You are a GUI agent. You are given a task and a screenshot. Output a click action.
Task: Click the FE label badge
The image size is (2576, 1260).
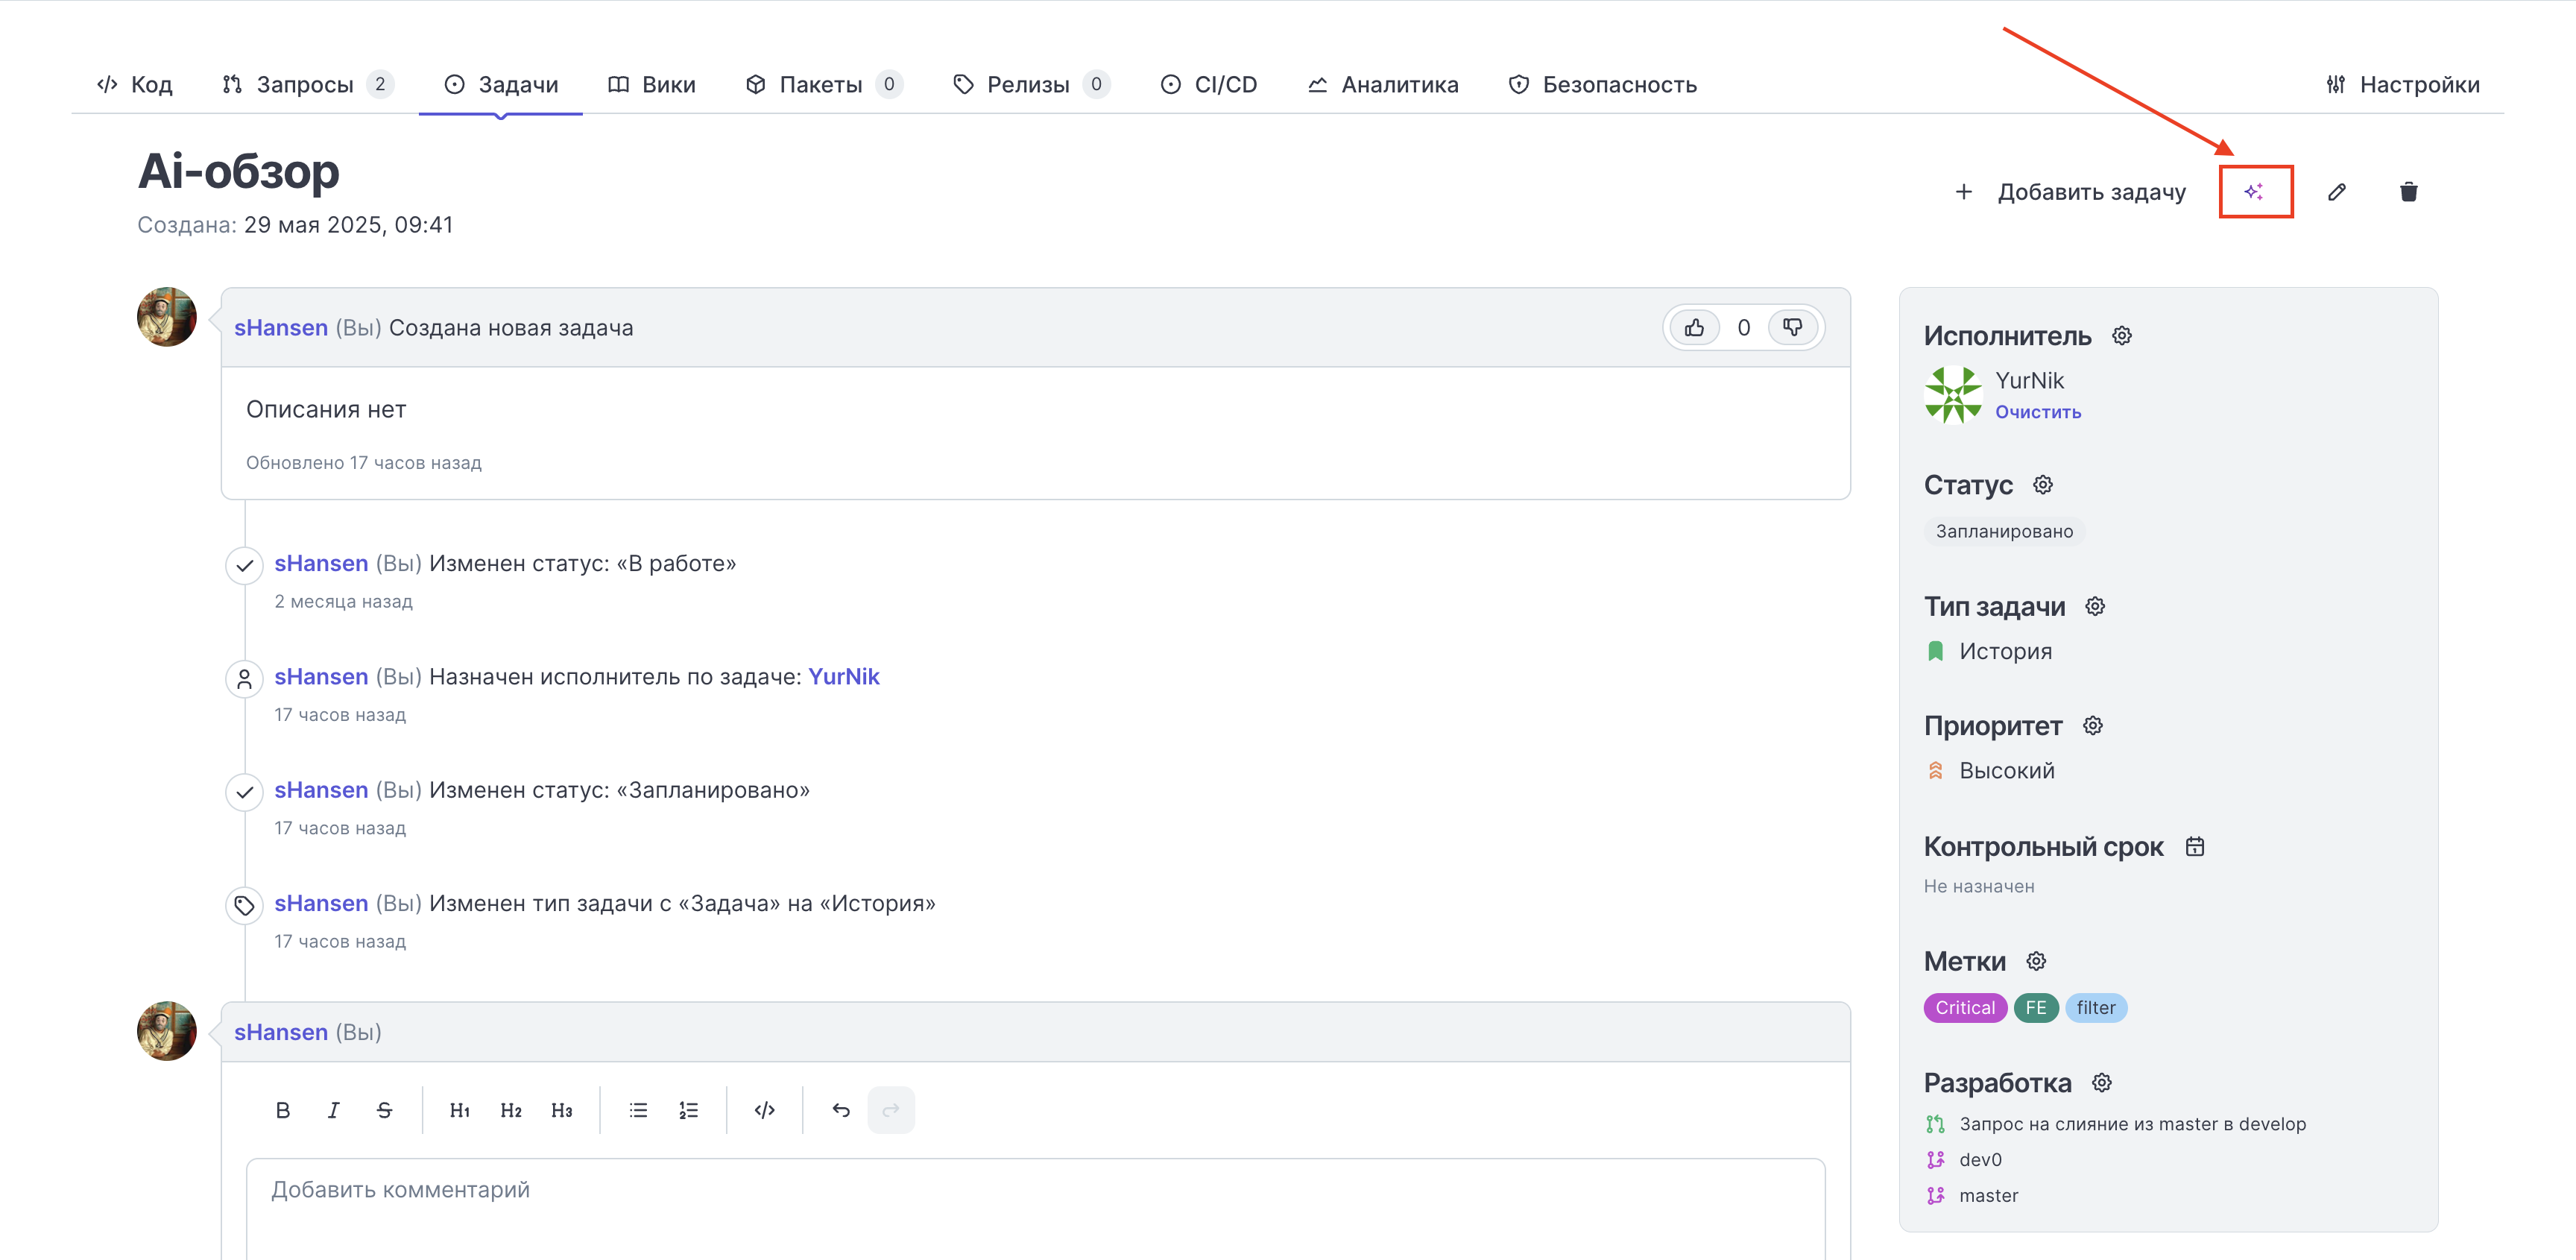[2036, 1008]
